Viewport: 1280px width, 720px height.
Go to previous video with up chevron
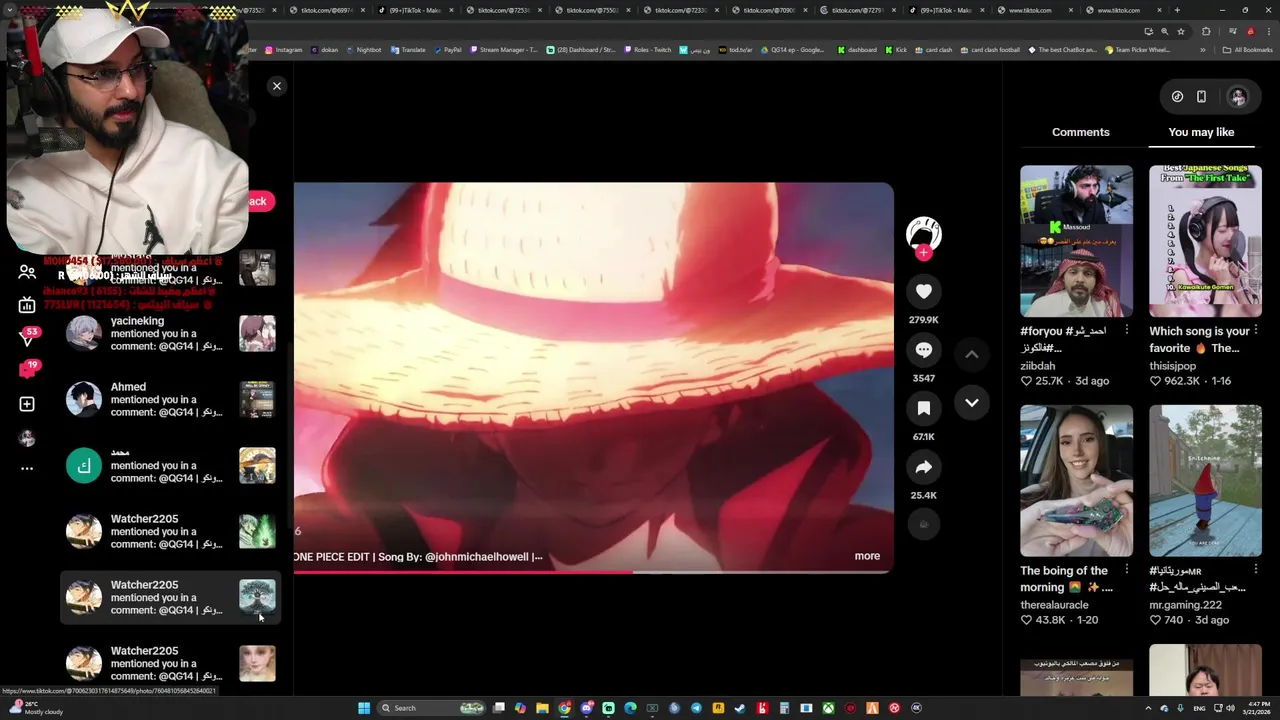pos(971,354)
